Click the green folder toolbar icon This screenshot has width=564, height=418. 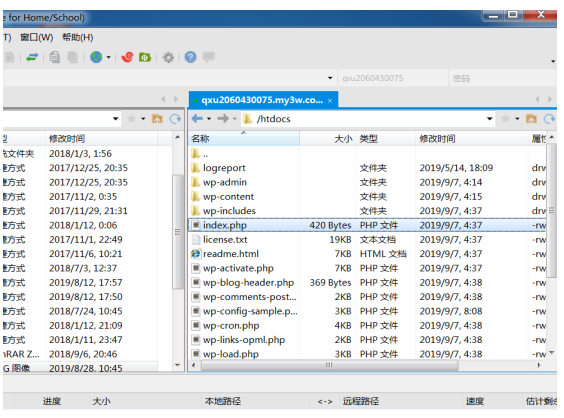tap(145, 57)
